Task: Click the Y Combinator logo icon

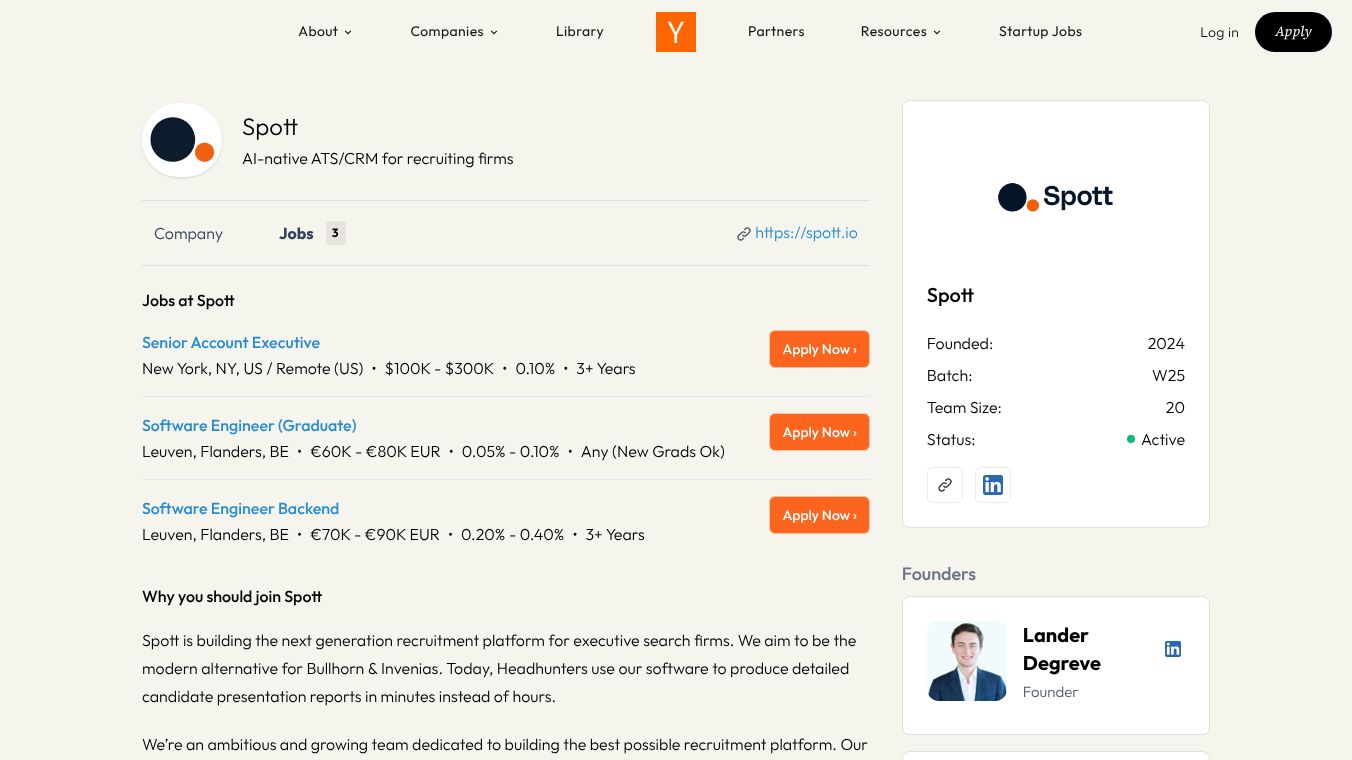Action: tap(675, 32)
